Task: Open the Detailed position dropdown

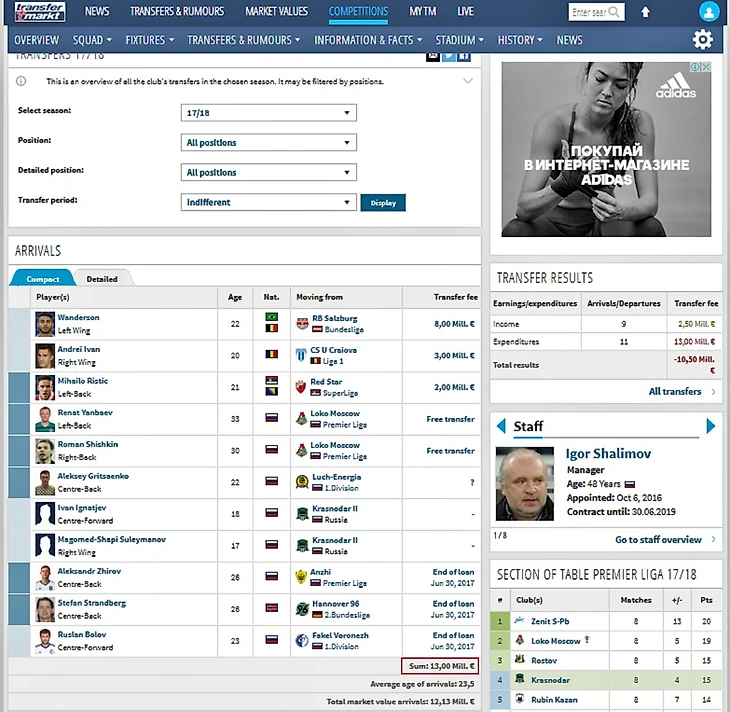Action: (268, 172)
